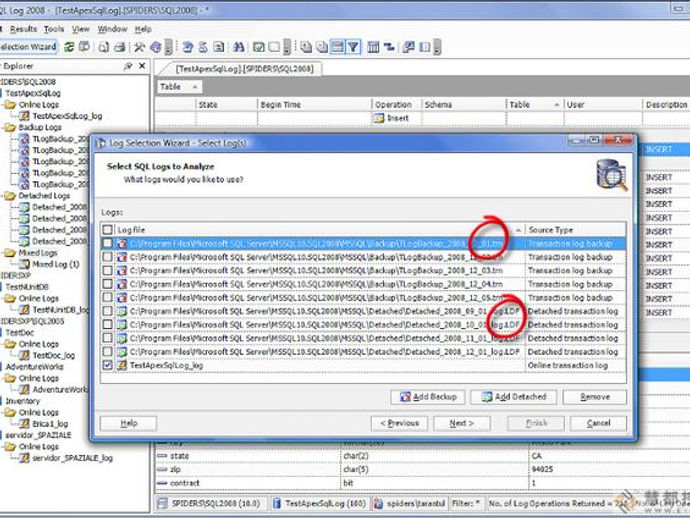
Task: Click the binoculars Find toolbar icon
Action: pos(239,47)
